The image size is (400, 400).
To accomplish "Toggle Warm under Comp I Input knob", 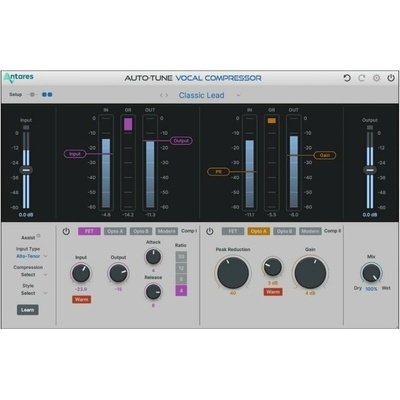I will click(x=81, y=299).
